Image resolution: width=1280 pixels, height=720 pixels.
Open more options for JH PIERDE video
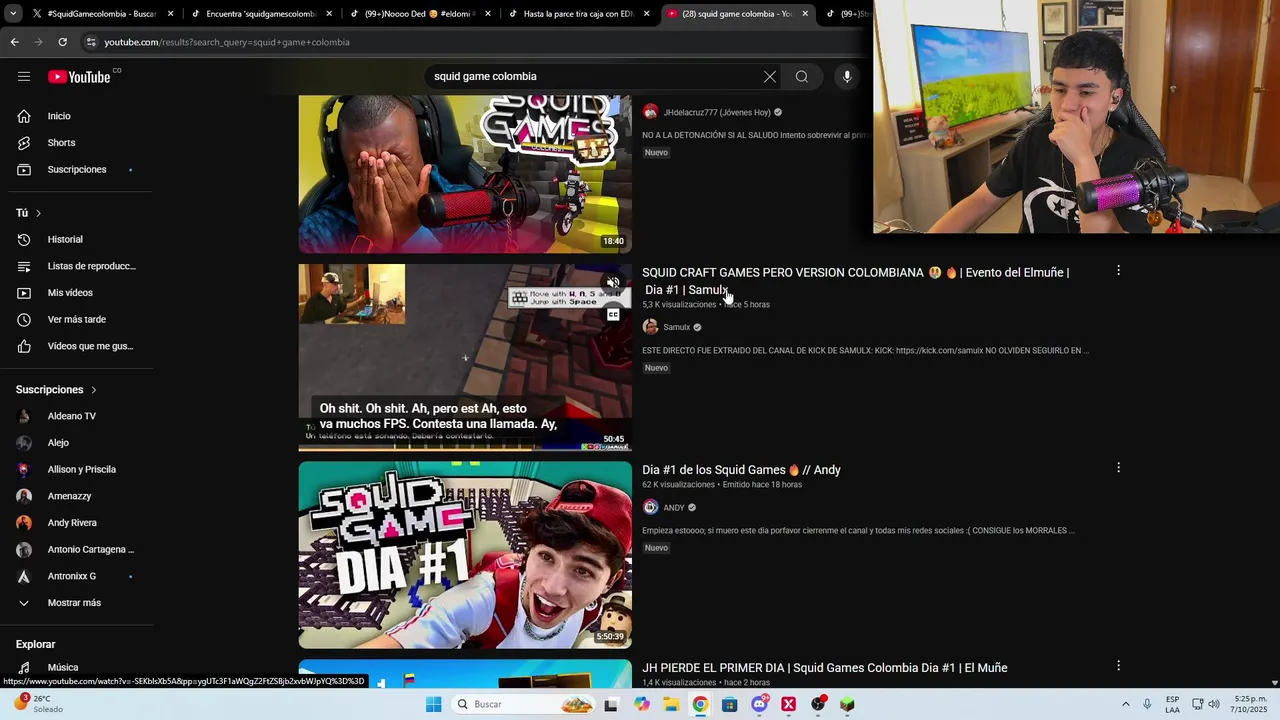pyautogui.click(x=1118, y=666)
